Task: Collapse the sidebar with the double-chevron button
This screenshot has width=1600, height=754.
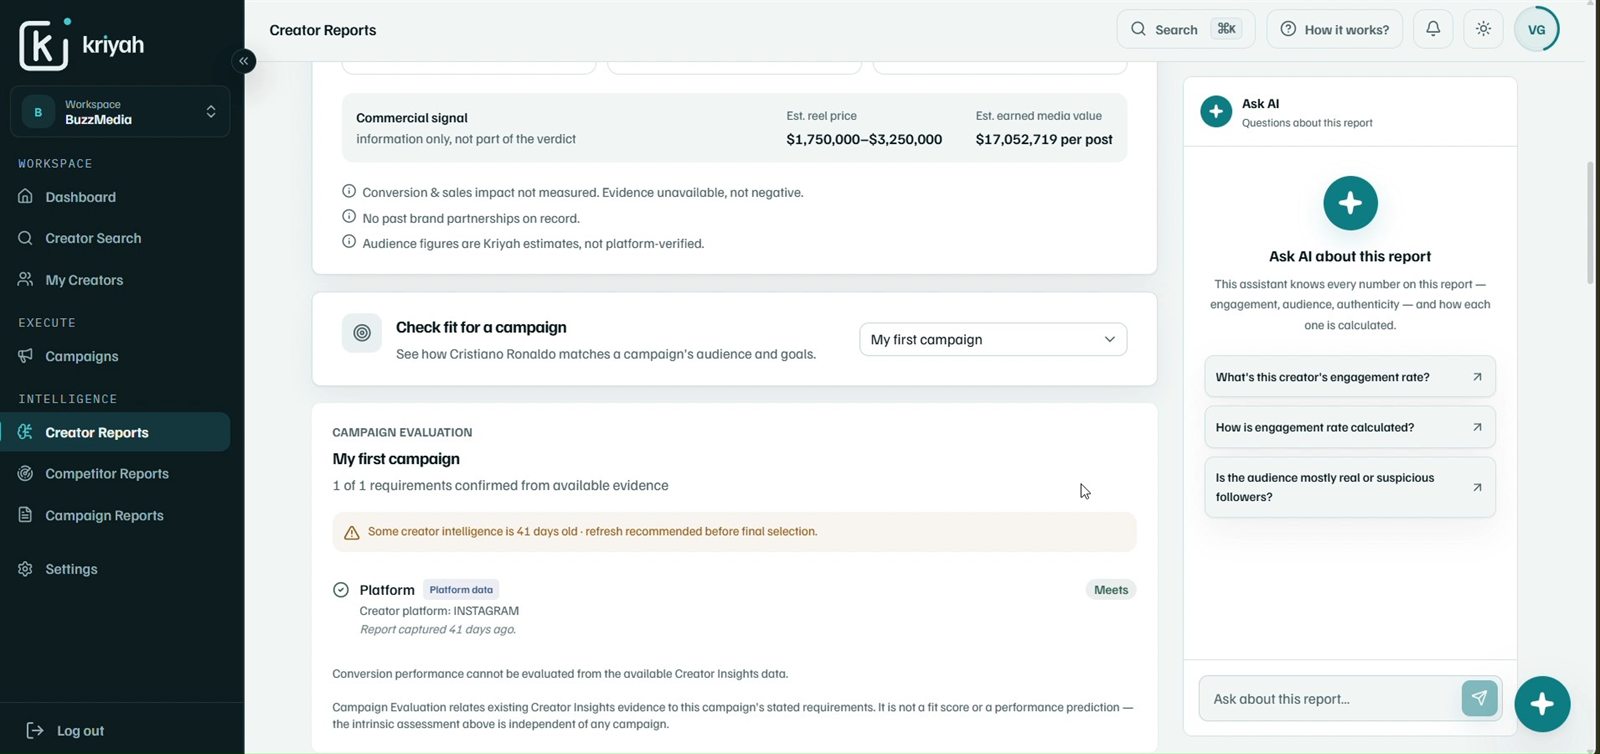Action: coord(243,61)
